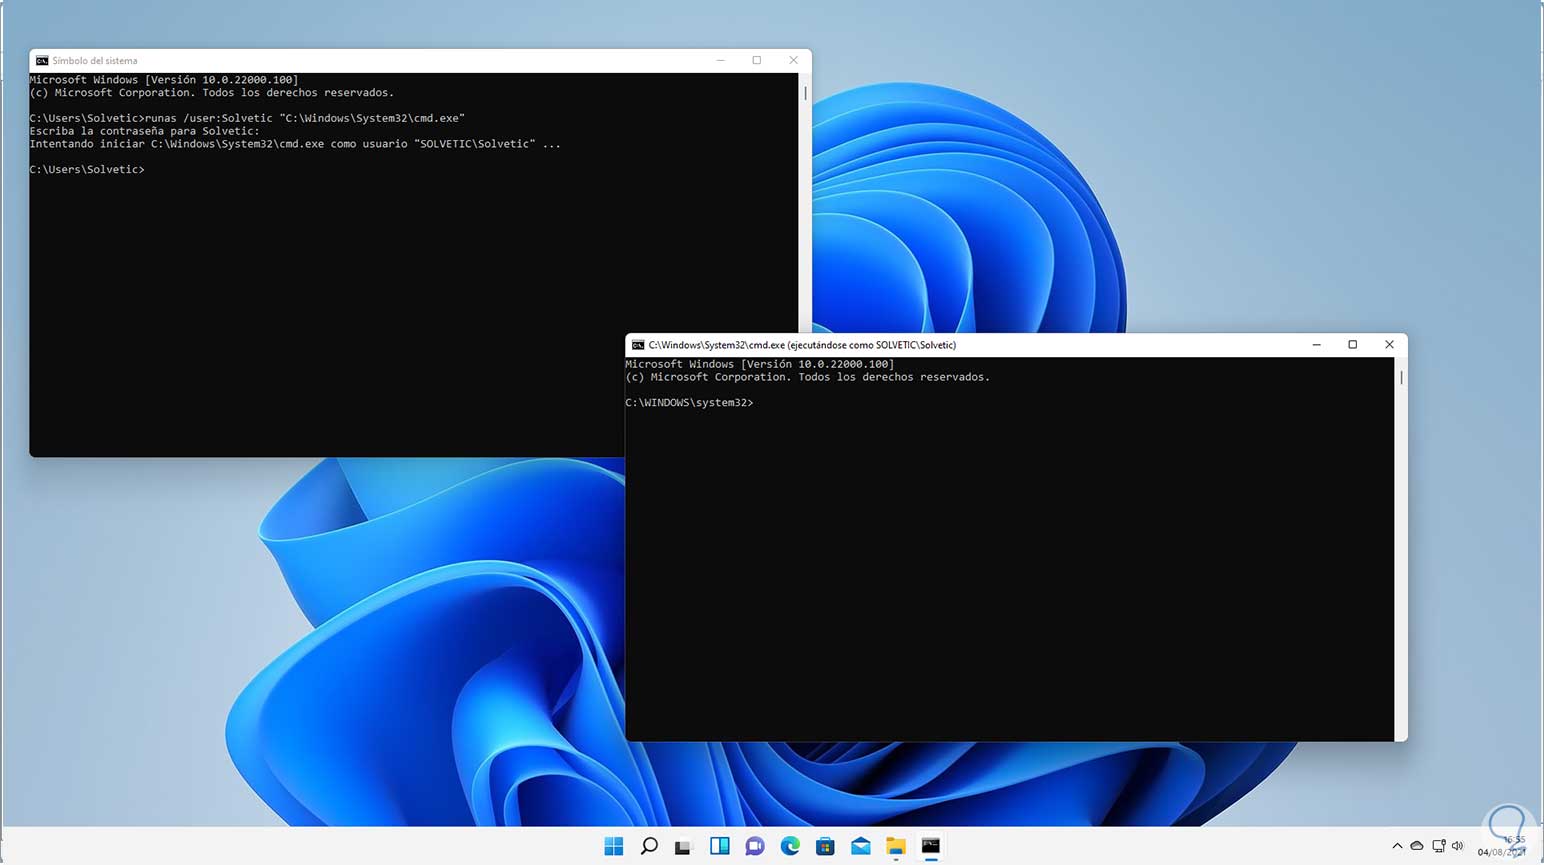The image size is (1544, 865).
Task: Open Microsoft Store from the taskbar
Action: [x=825, y=846]
